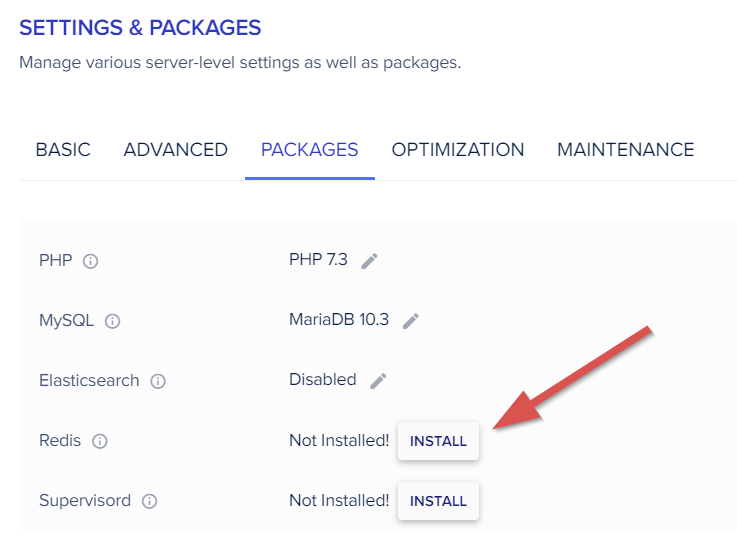View the Redis info icon
The image size is (737, 543).
(100, 441)
